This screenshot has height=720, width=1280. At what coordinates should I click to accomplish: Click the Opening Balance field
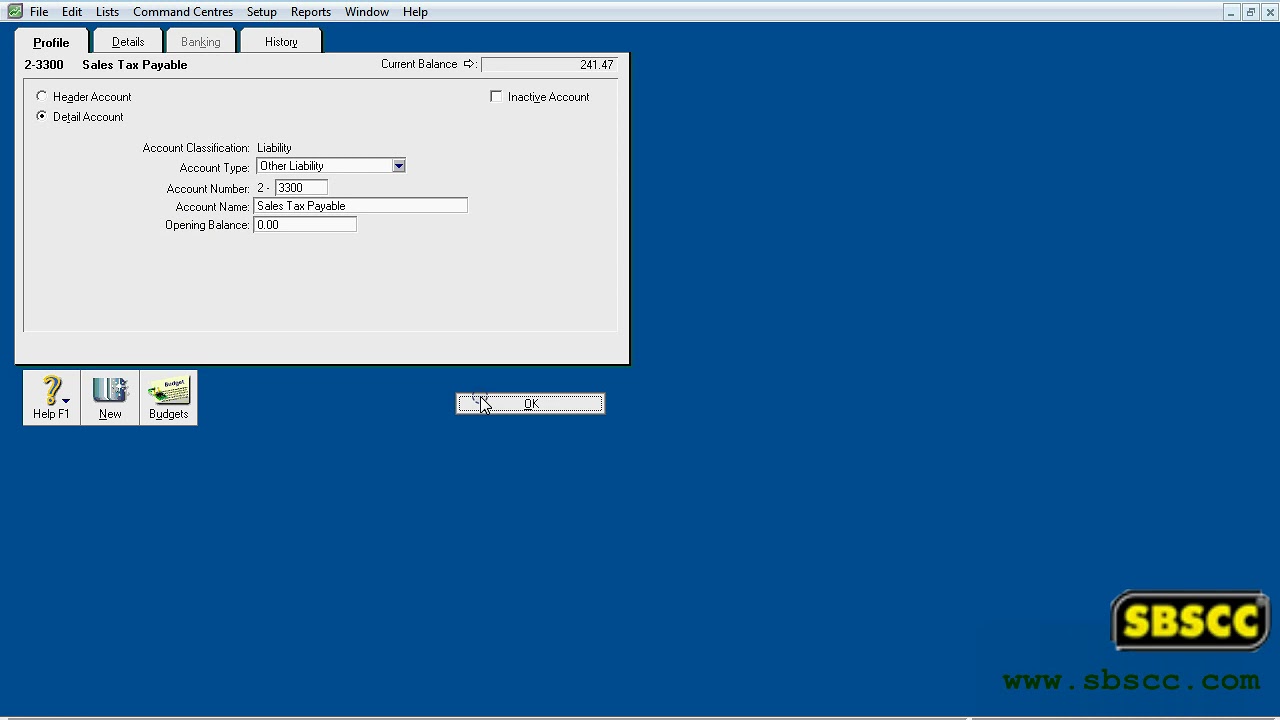(305, 225)
